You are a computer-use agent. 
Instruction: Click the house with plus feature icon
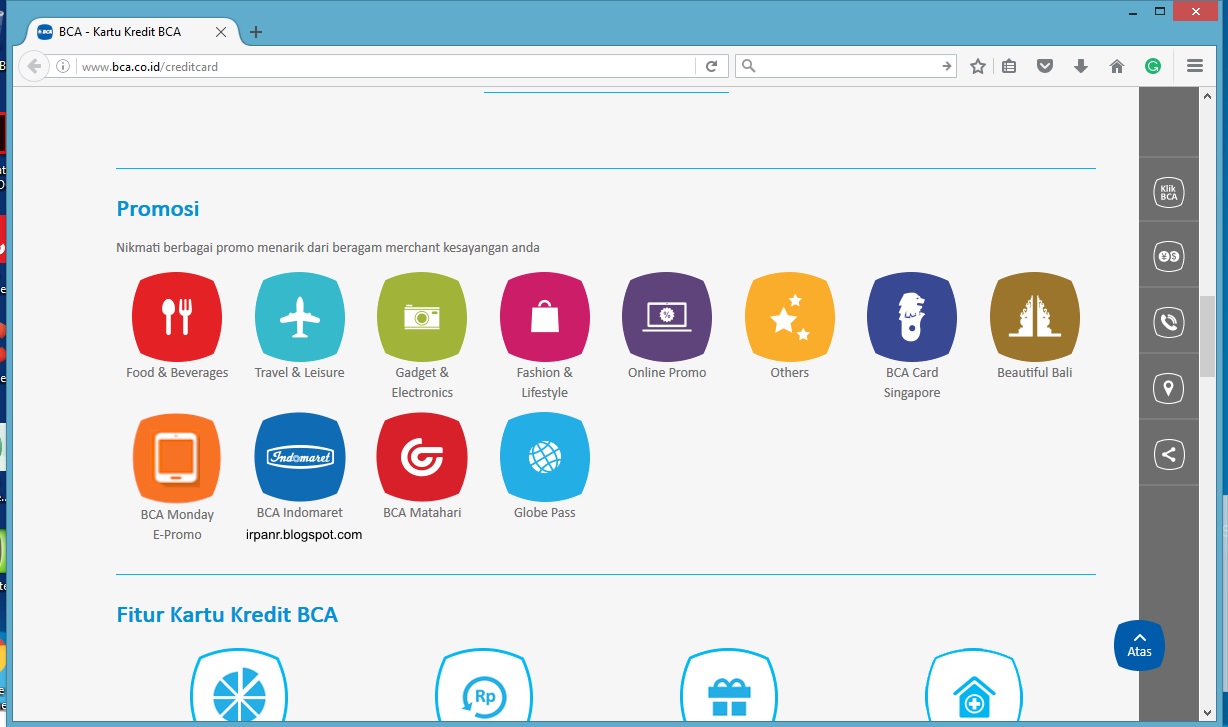tap(974, 686)
